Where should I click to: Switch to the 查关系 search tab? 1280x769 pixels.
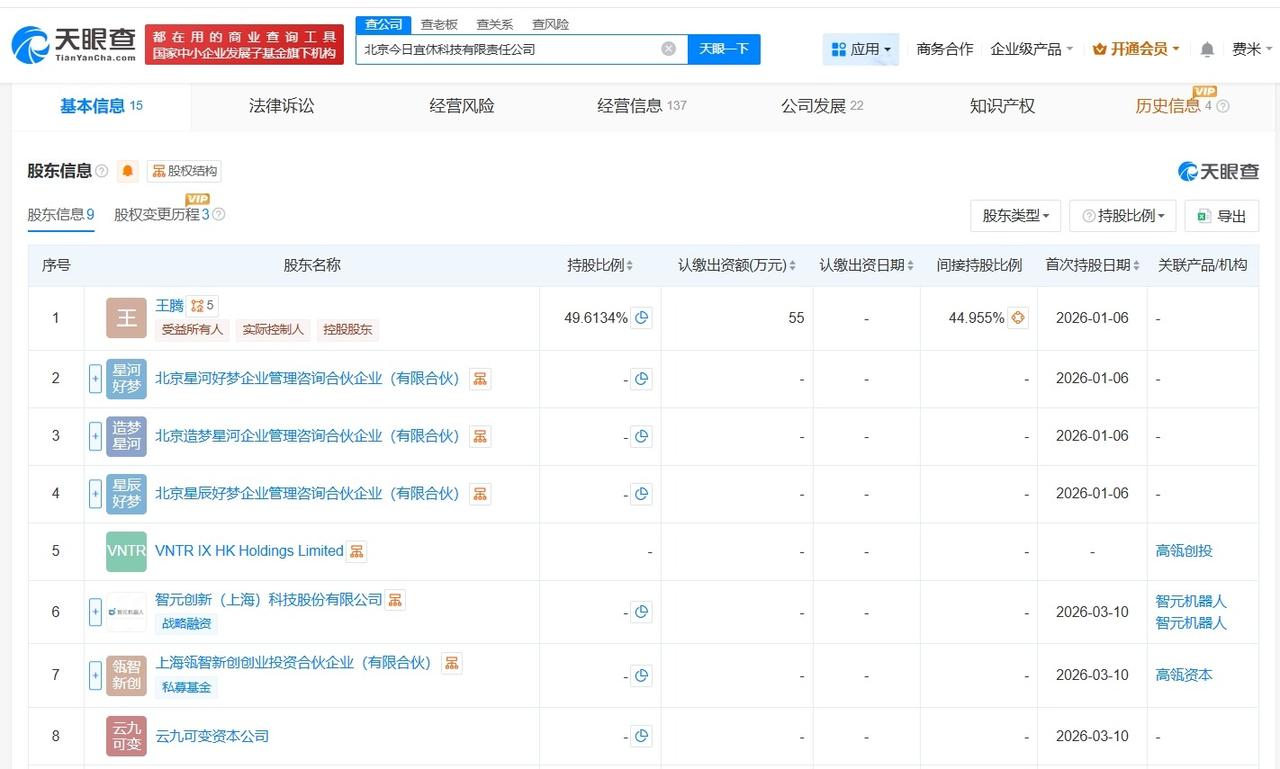(x=494, y=24)
